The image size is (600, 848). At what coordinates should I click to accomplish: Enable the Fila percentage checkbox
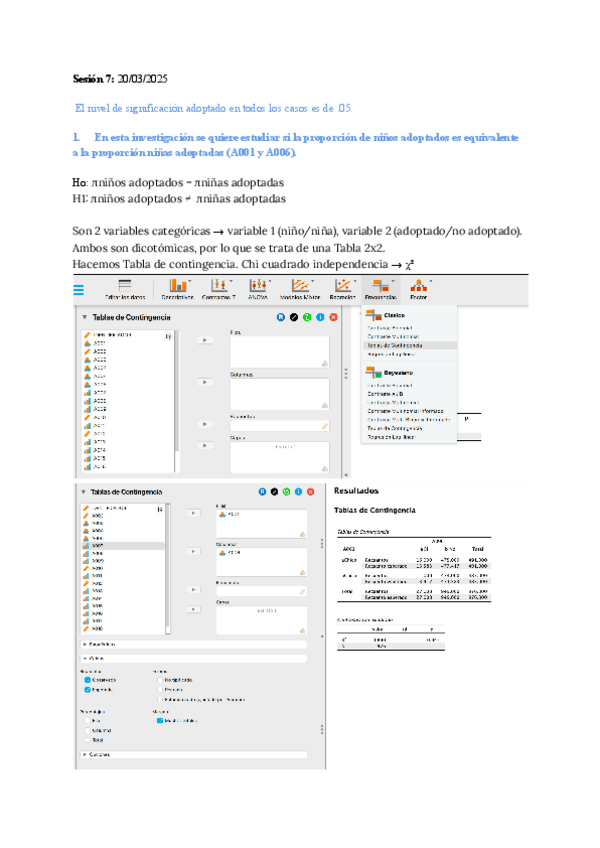pos(88,720)
